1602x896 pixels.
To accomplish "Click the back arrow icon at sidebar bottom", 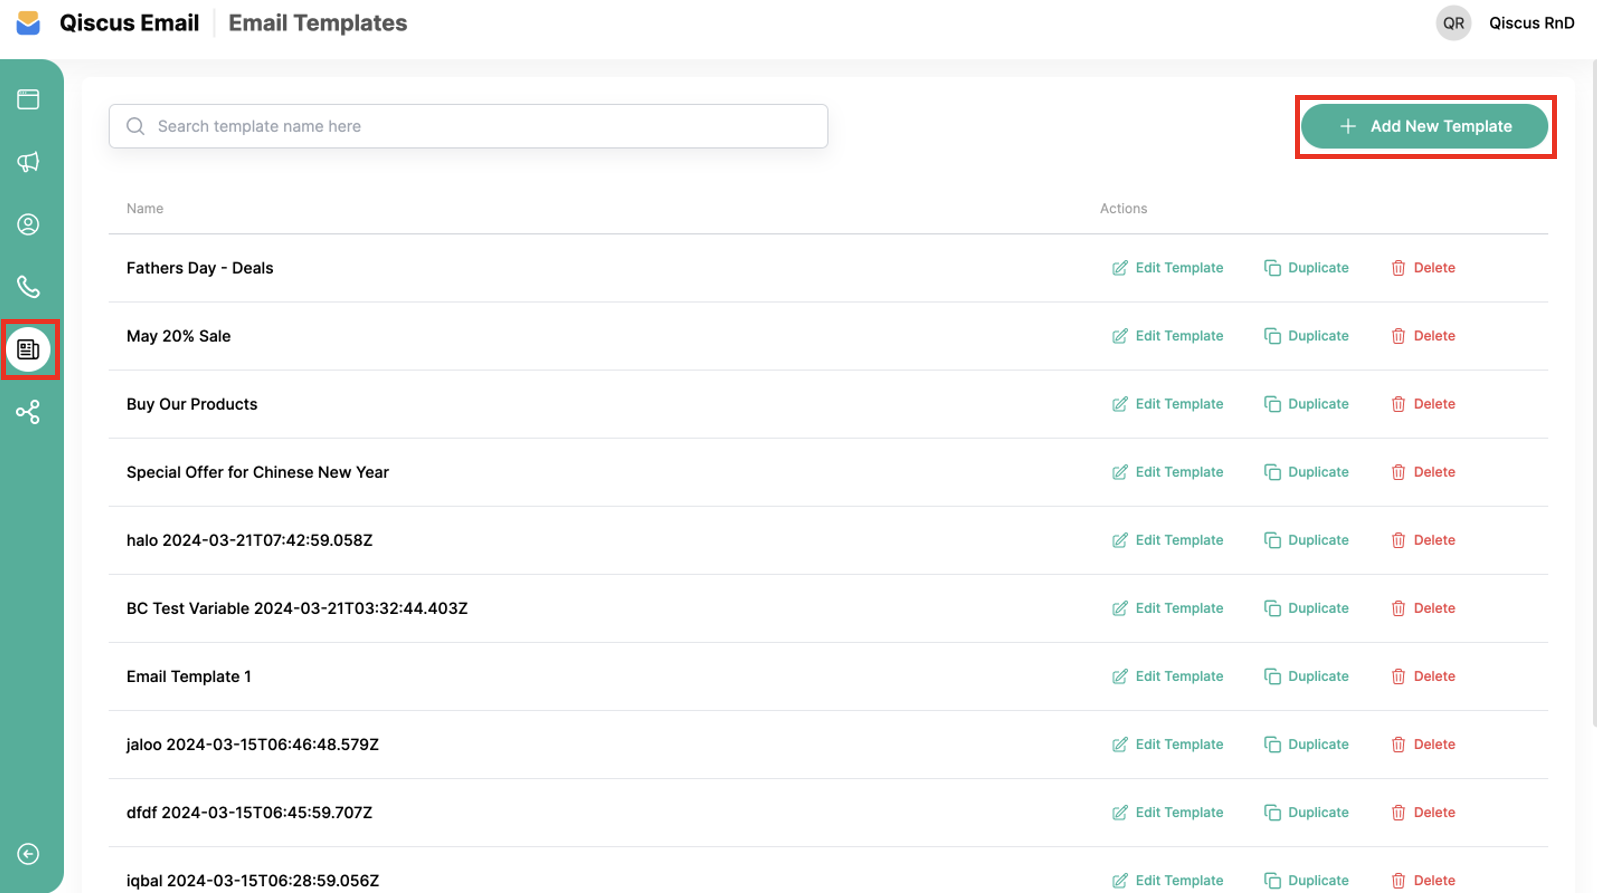I will point(28,854).
